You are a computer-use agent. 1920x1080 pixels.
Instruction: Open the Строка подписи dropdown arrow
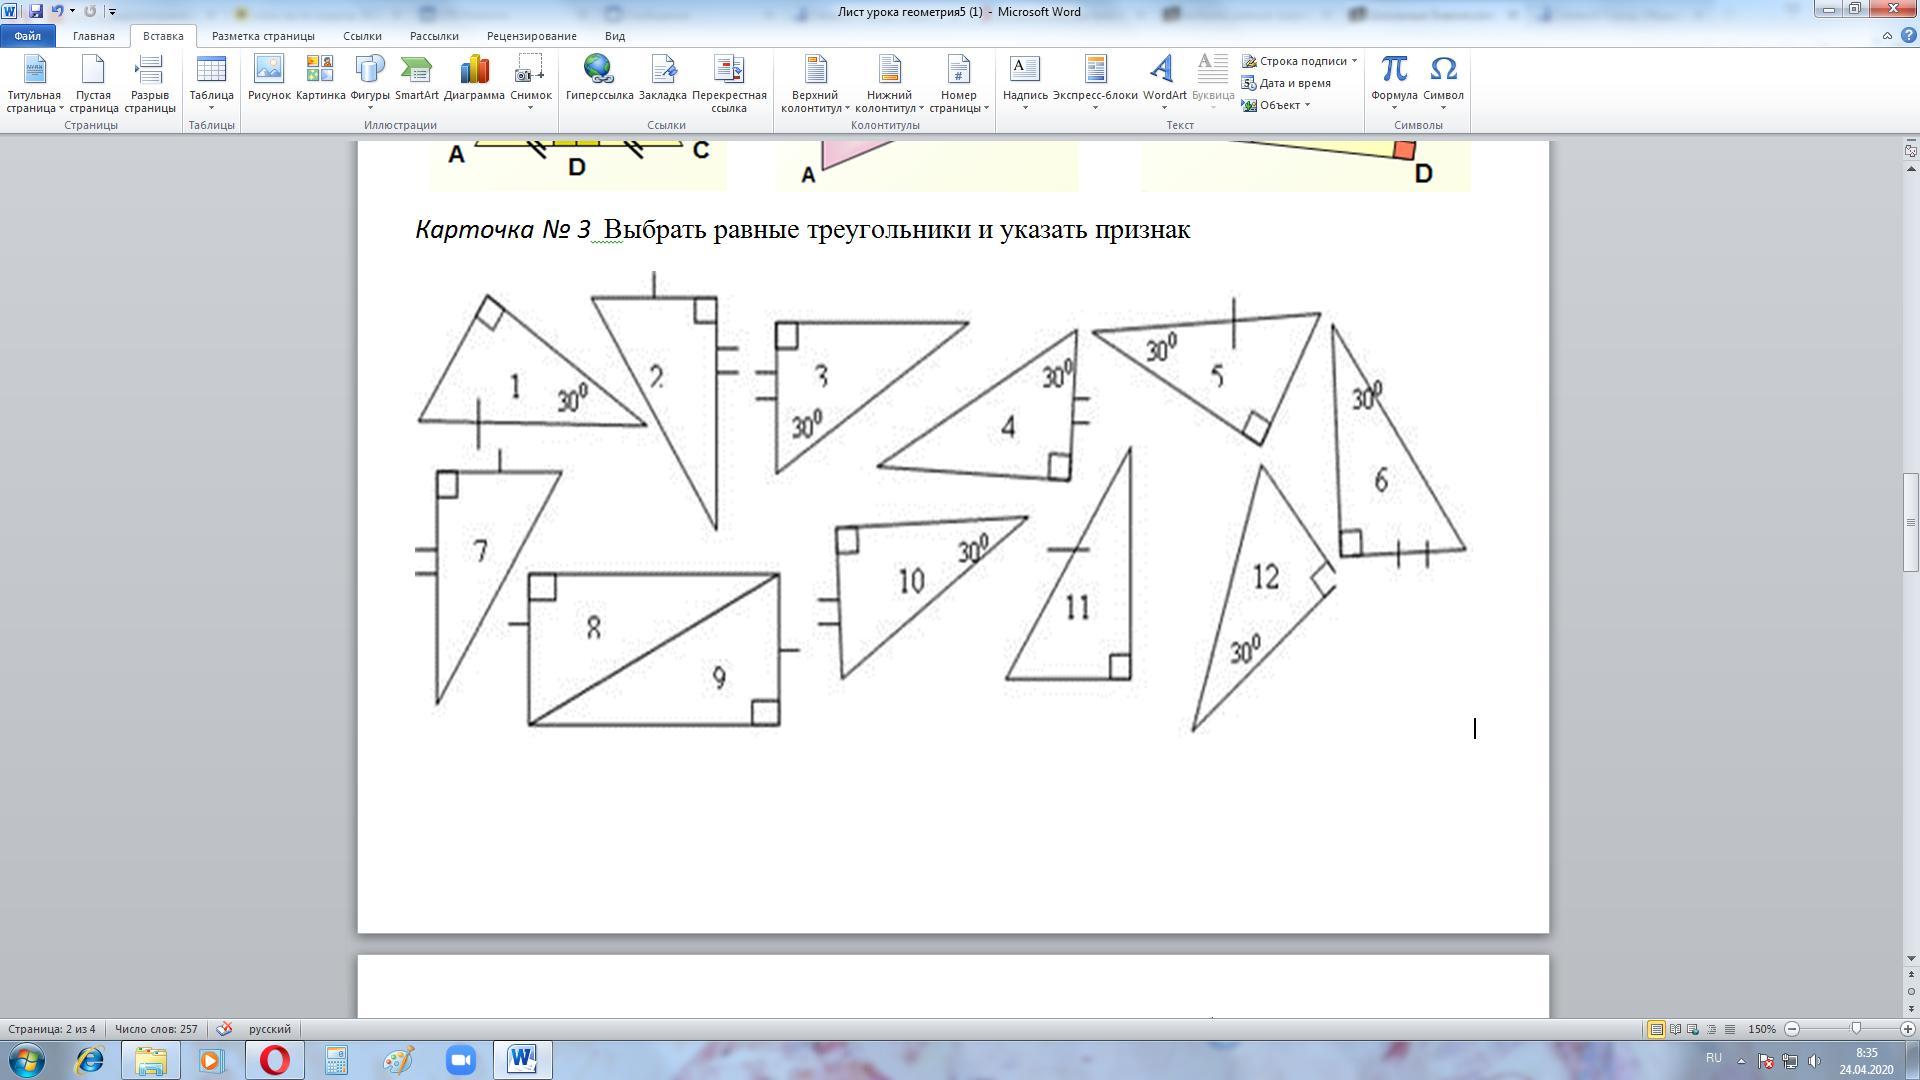click(x=1354, y=61)
